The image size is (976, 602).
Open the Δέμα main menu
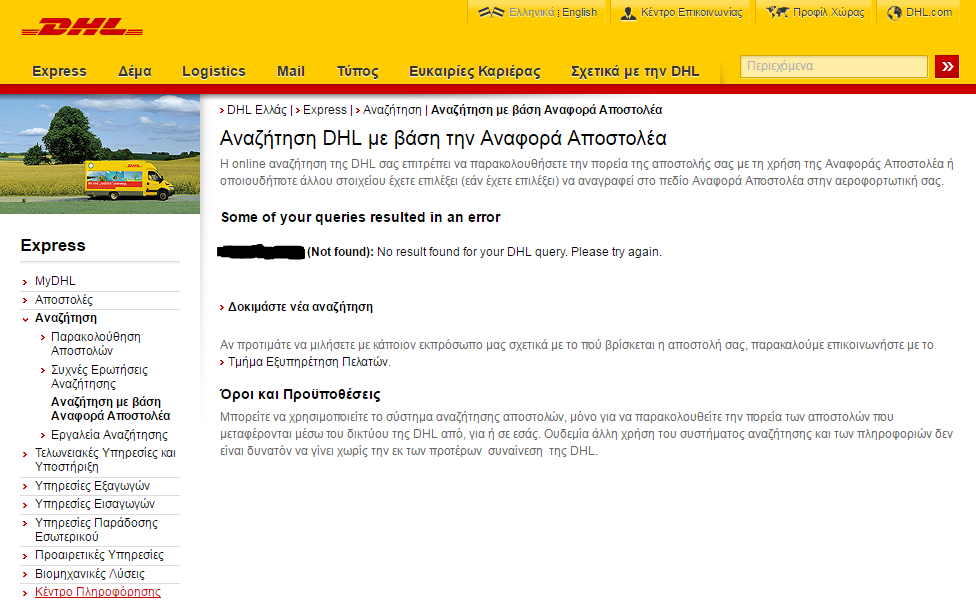pyautogui.click(x=134, y=71)
